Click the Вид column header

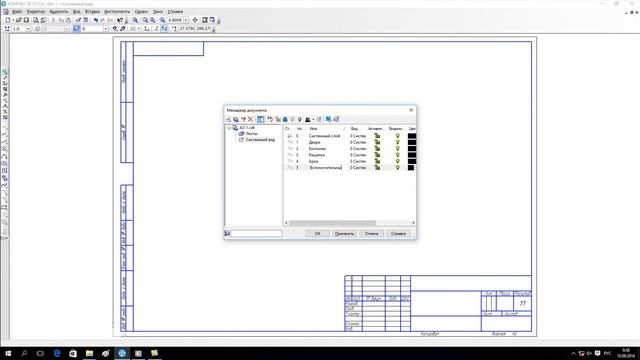point(354,129)
